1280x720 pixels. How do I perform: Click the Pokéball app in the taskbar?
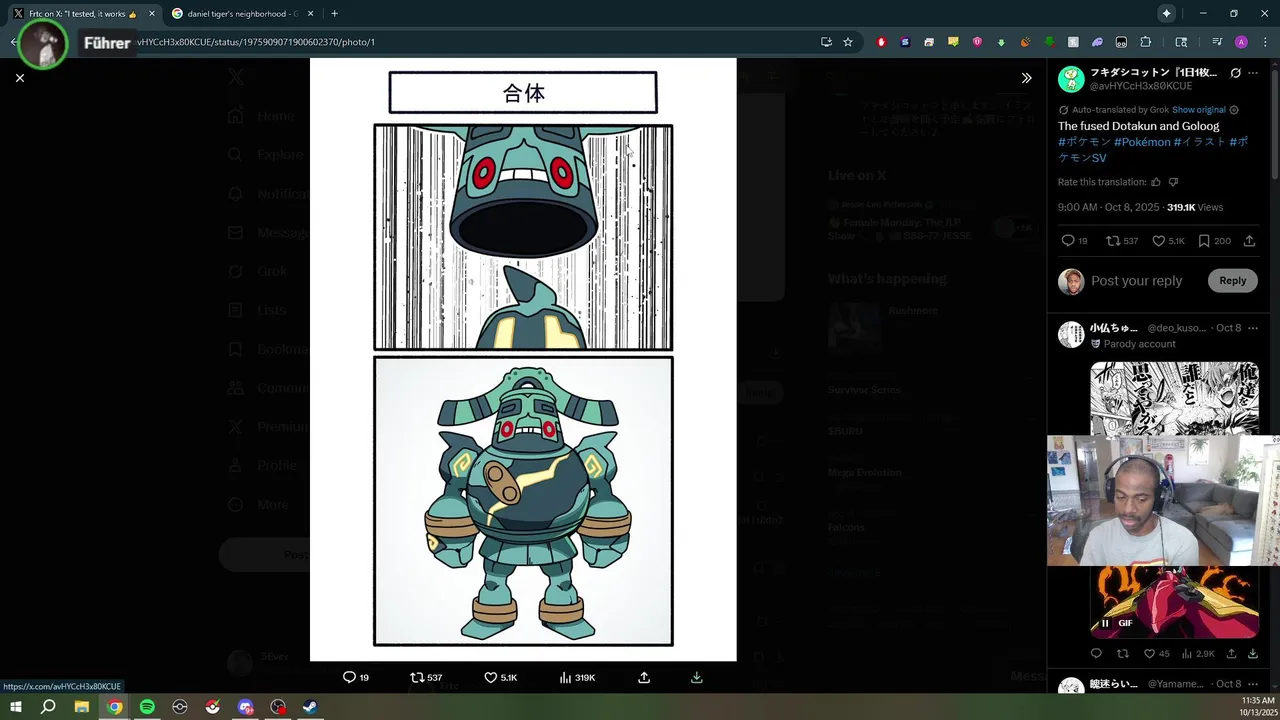coord(212,707)
